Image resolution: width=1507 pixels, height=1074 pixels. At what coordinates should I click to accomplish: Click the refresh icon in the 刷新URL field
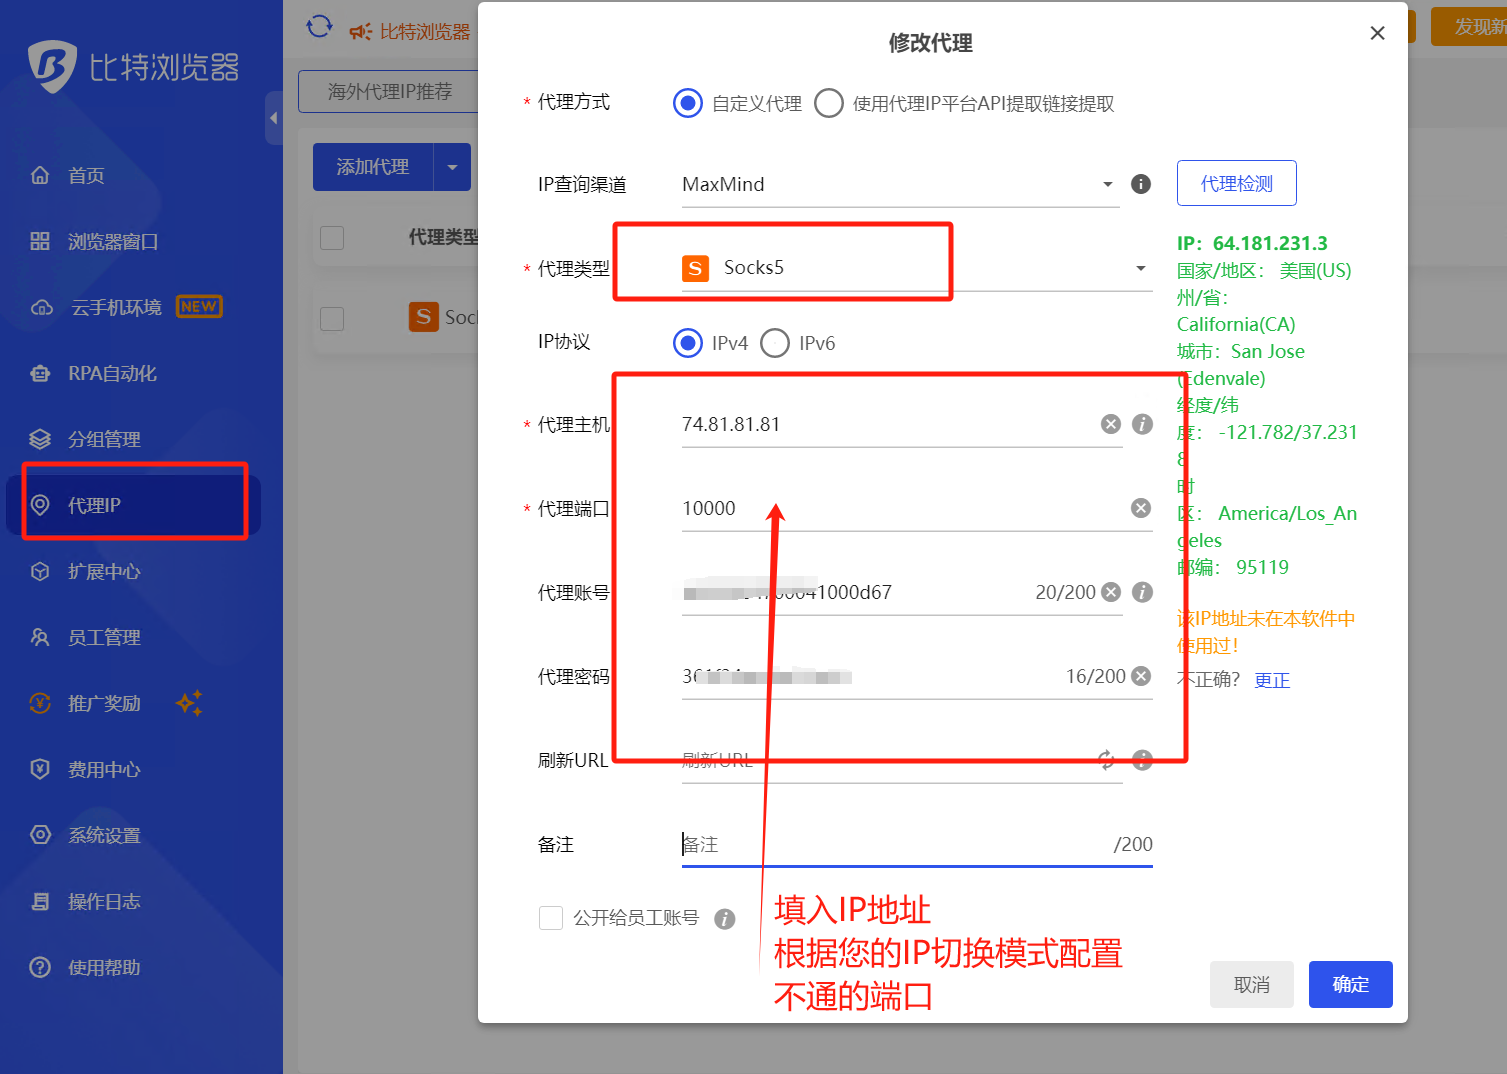point(1106,760)
